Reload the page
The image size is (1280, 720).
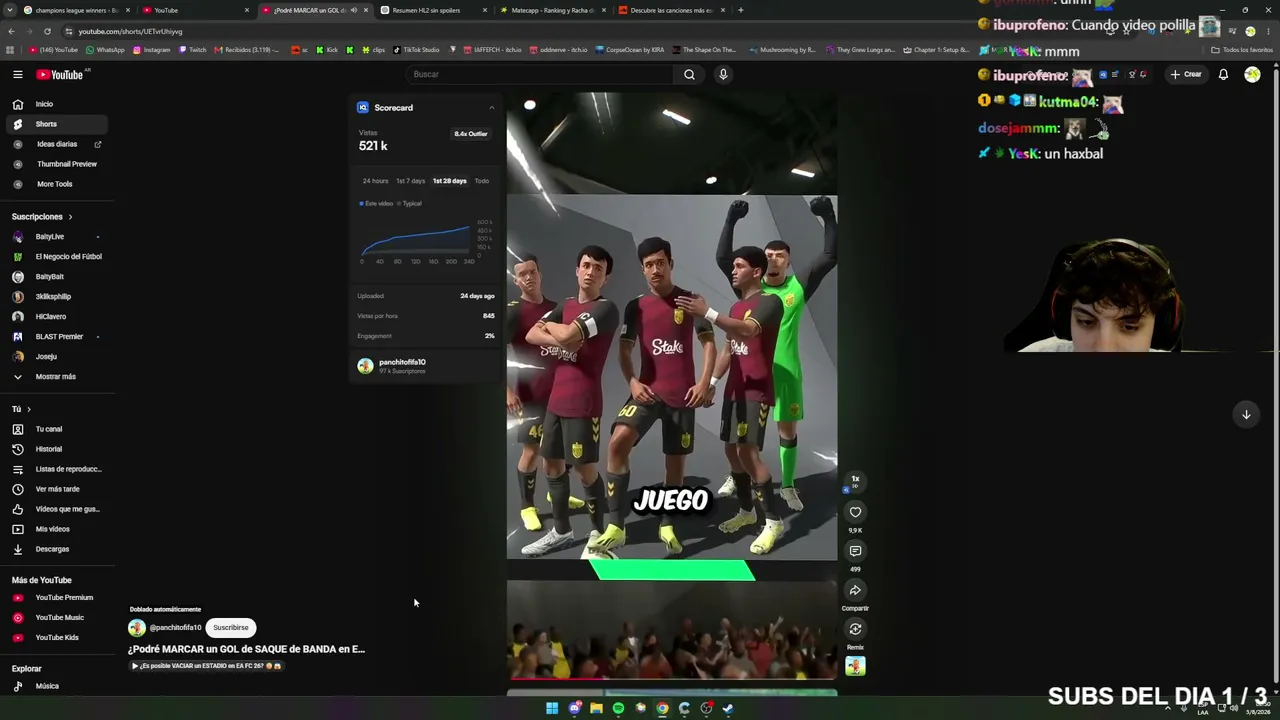[47, 31]
